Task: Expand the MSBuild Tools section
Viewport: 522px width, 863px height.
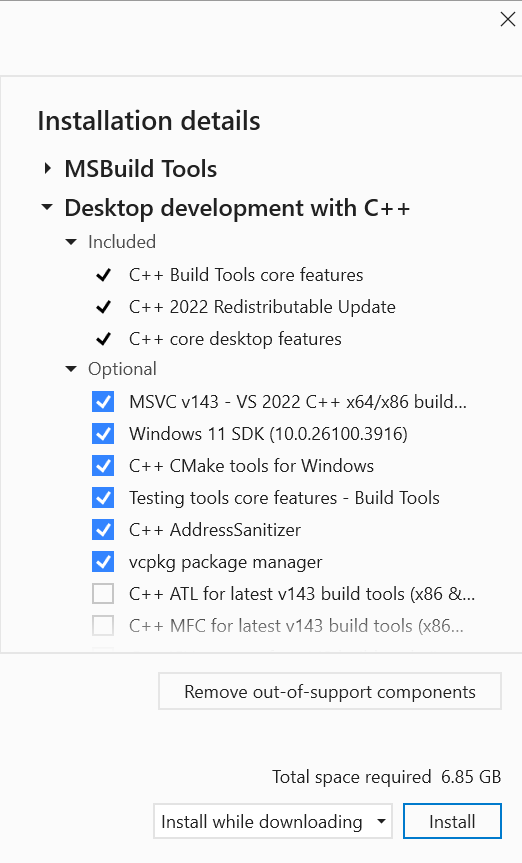Action: (48, 168)
